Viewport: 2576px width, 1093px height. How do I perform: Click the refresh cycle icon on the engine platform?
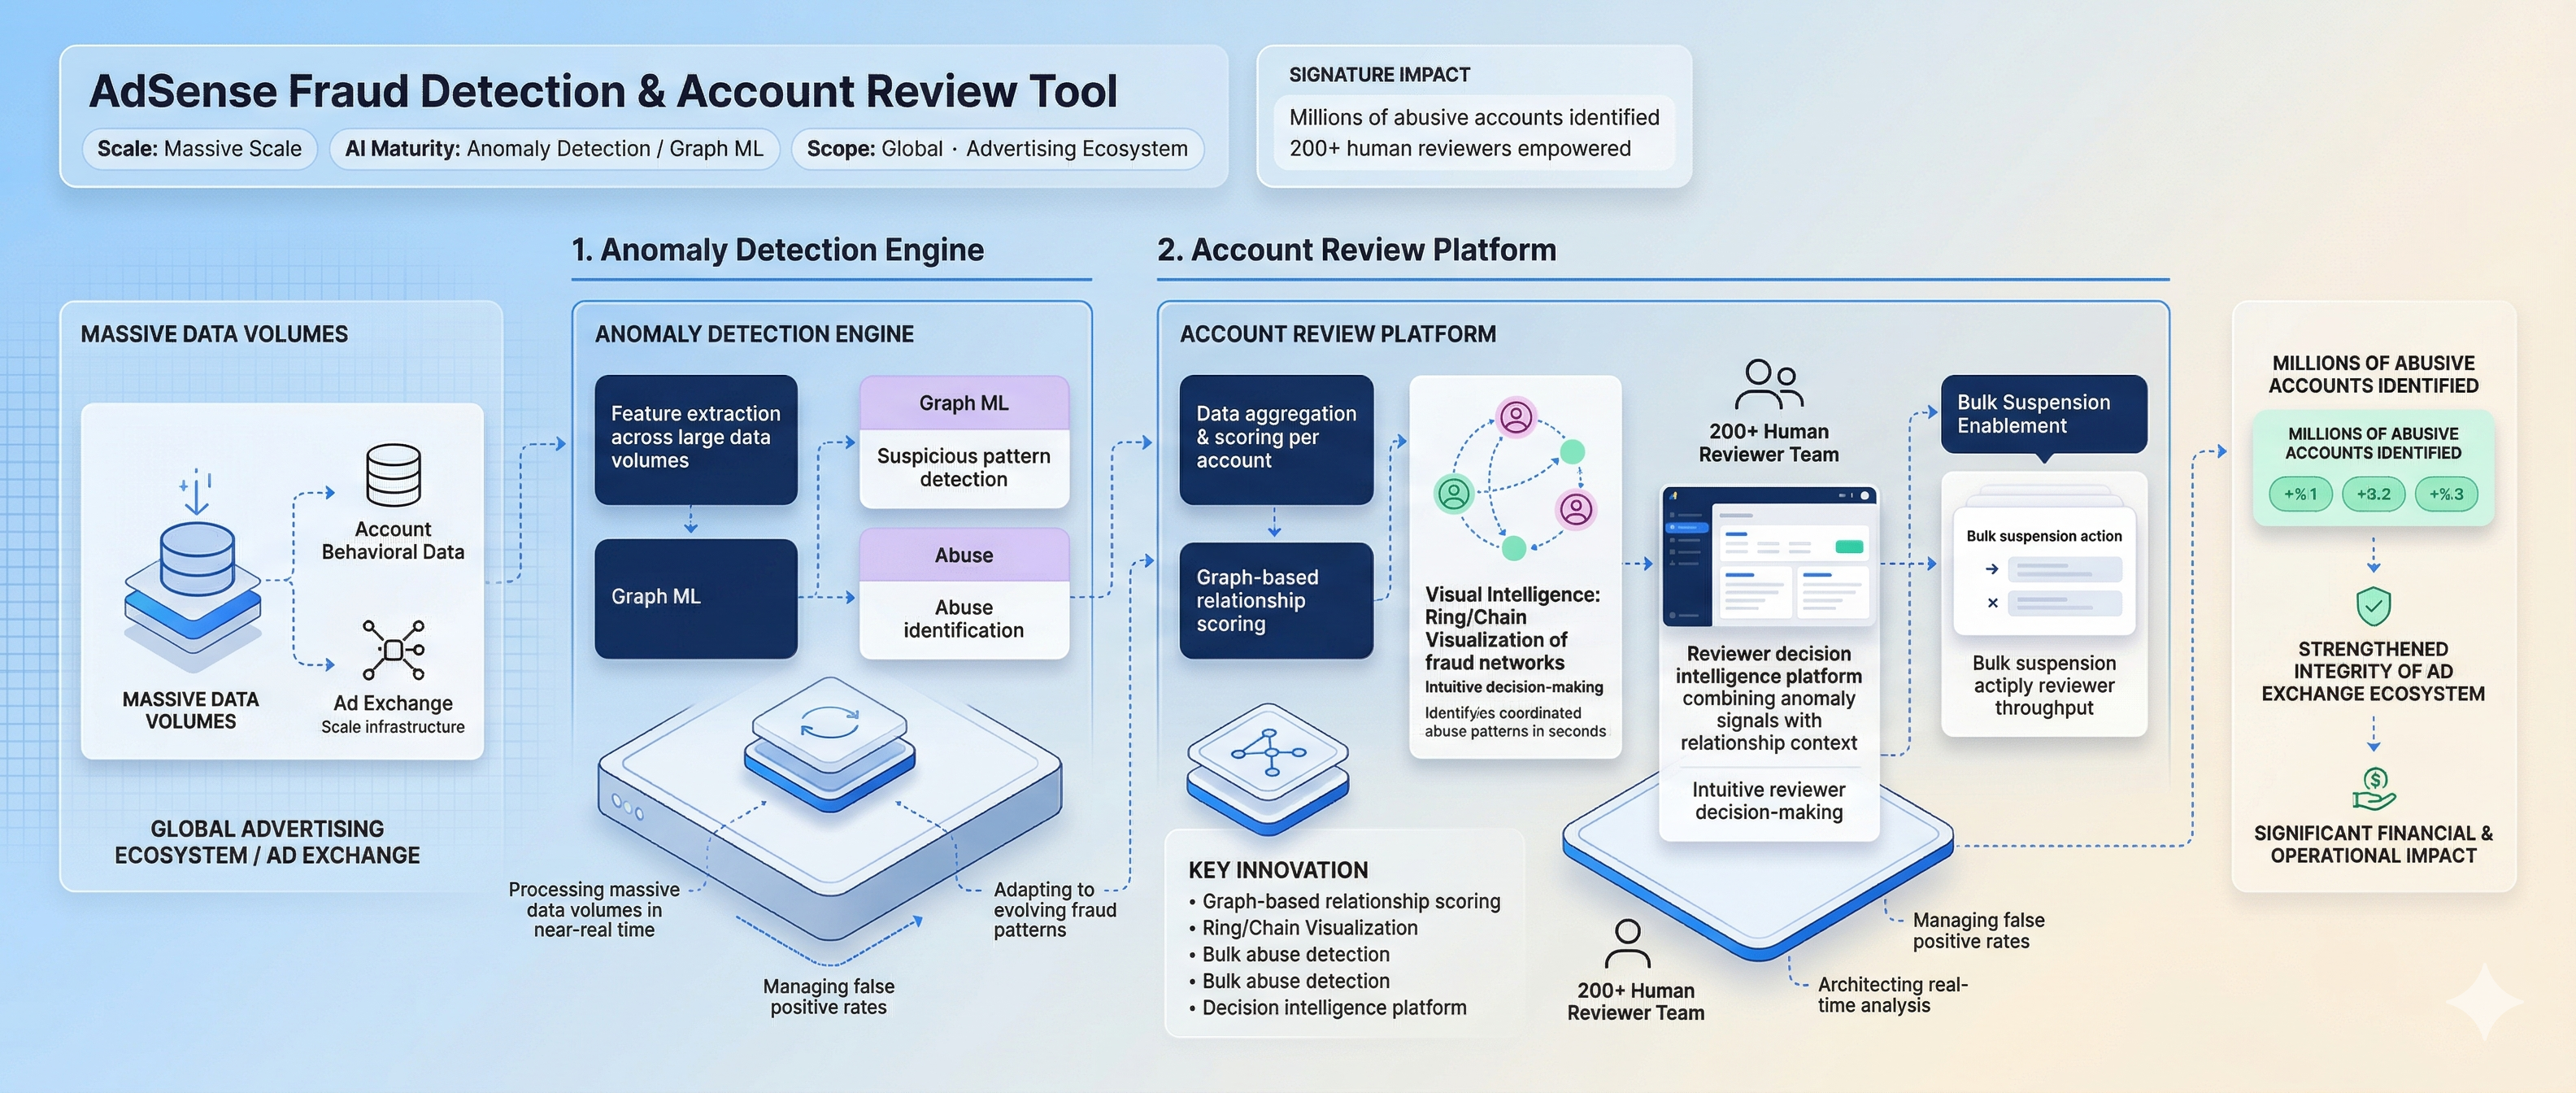click(x=829, y=724)
